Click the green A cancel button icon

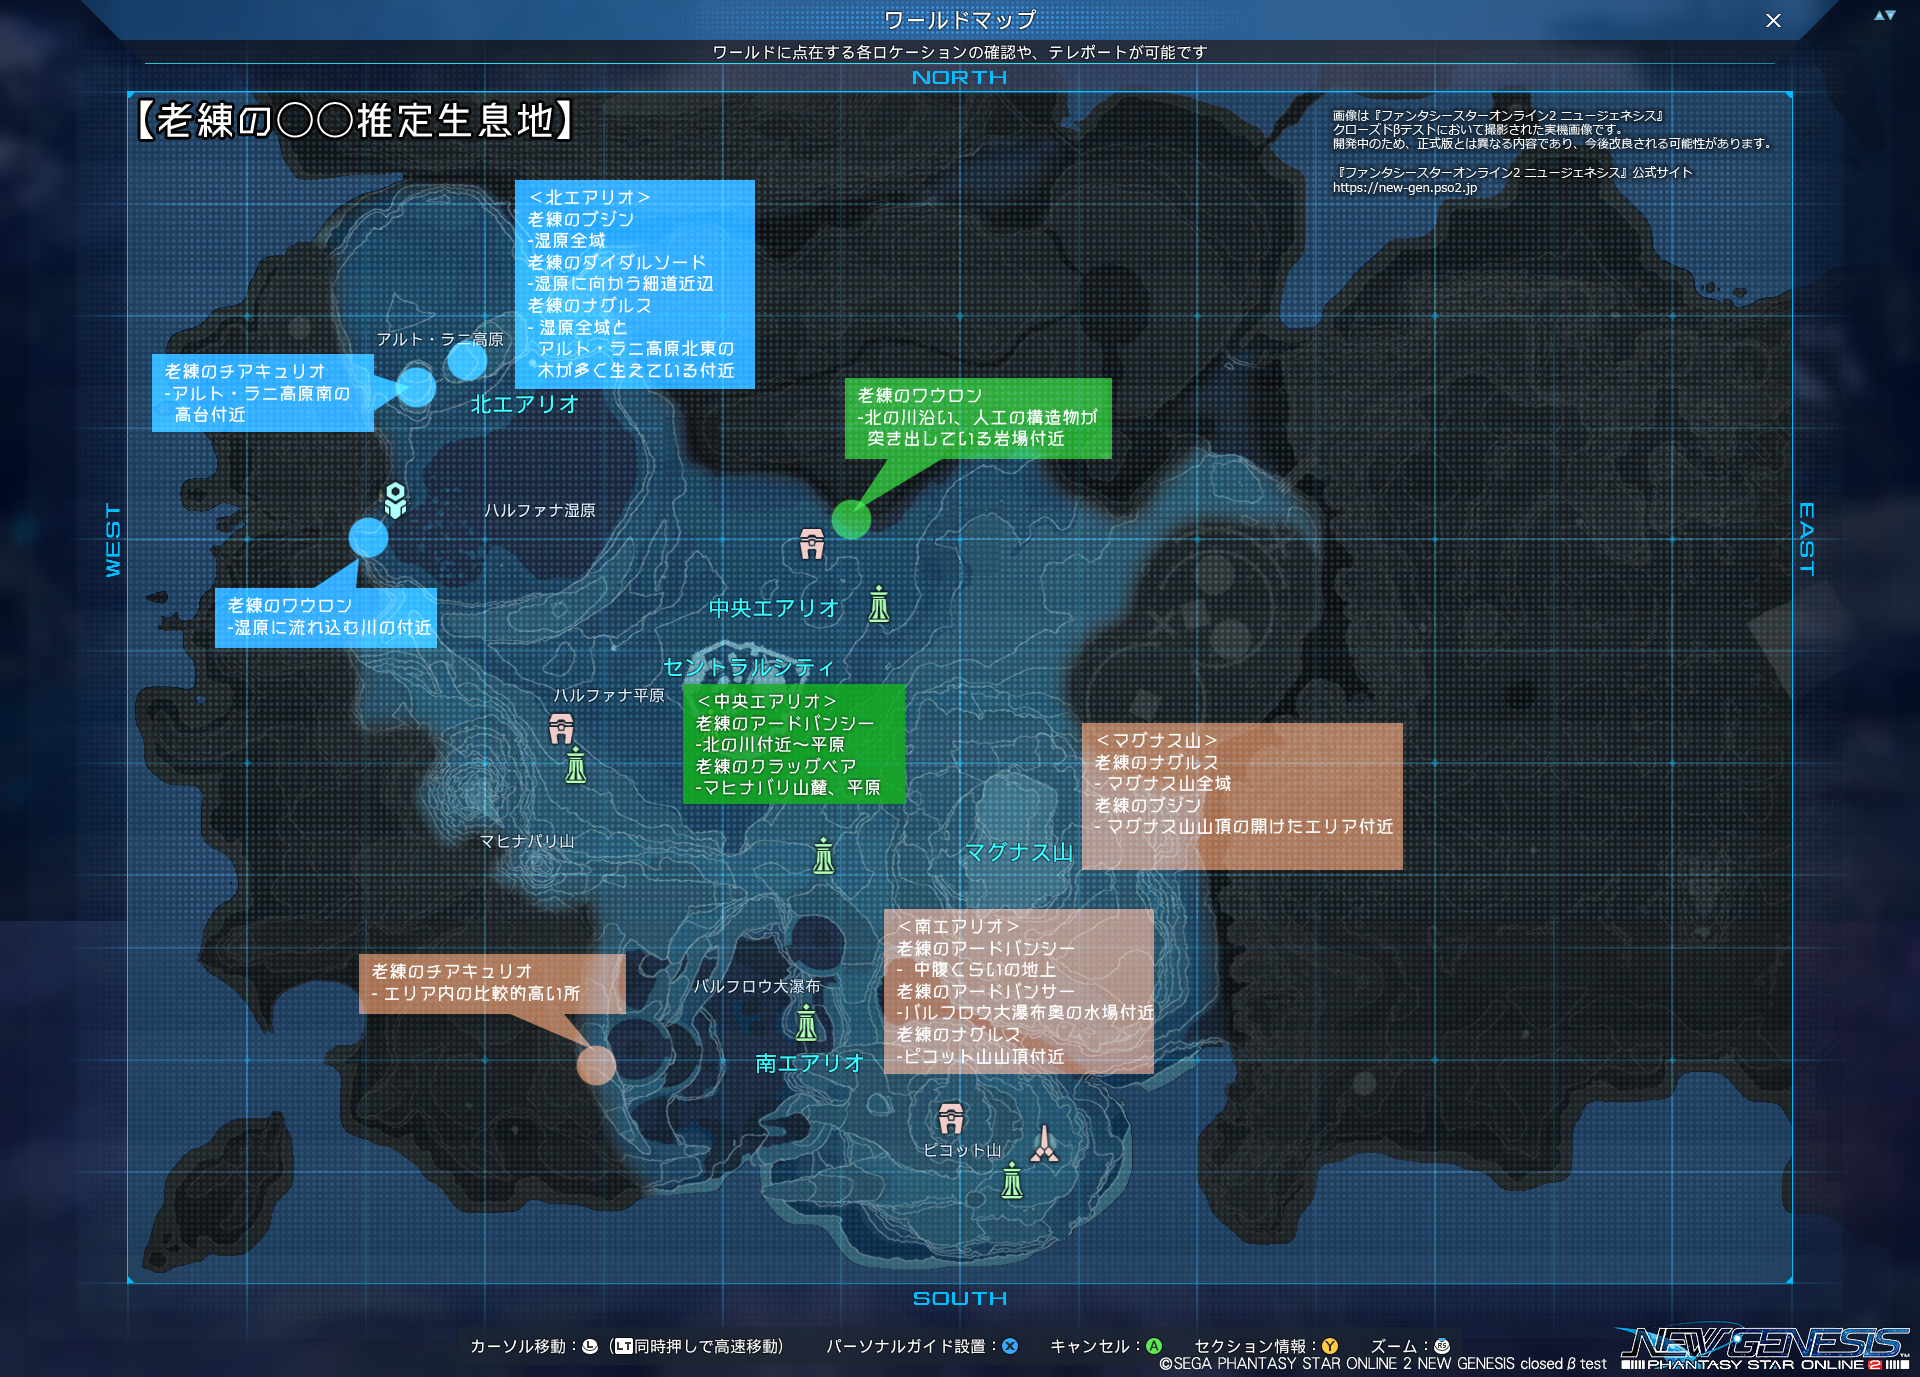tap(1154, 1346)
